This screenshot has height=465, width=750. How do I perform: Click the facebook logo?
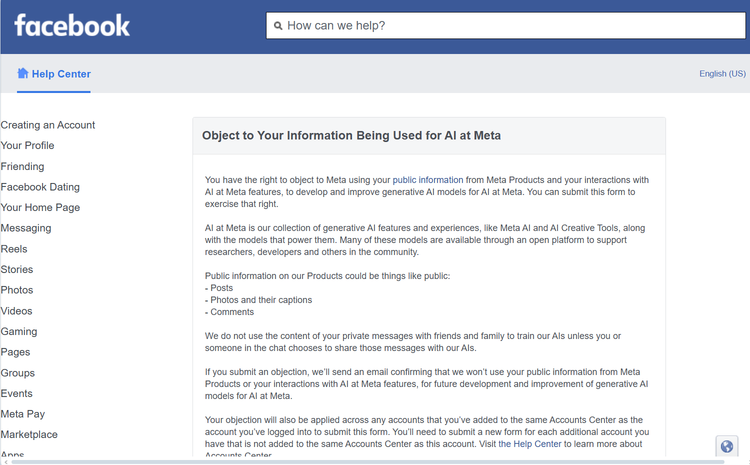pyautogui.click(x=72, y=25)
